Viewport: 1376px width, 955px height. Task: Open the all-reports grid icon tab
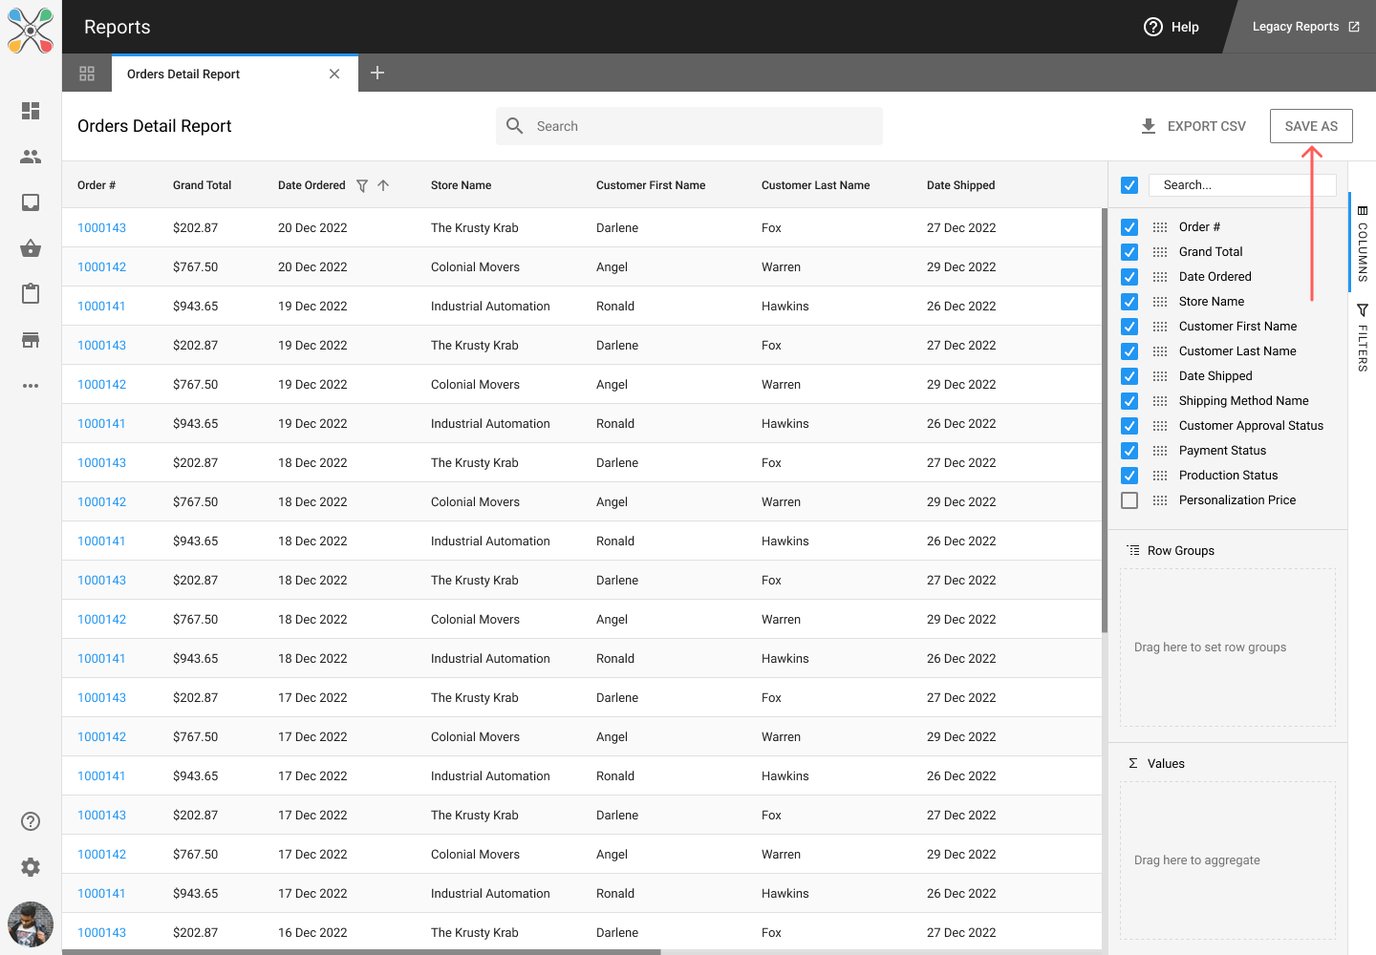tap(87, 74)
